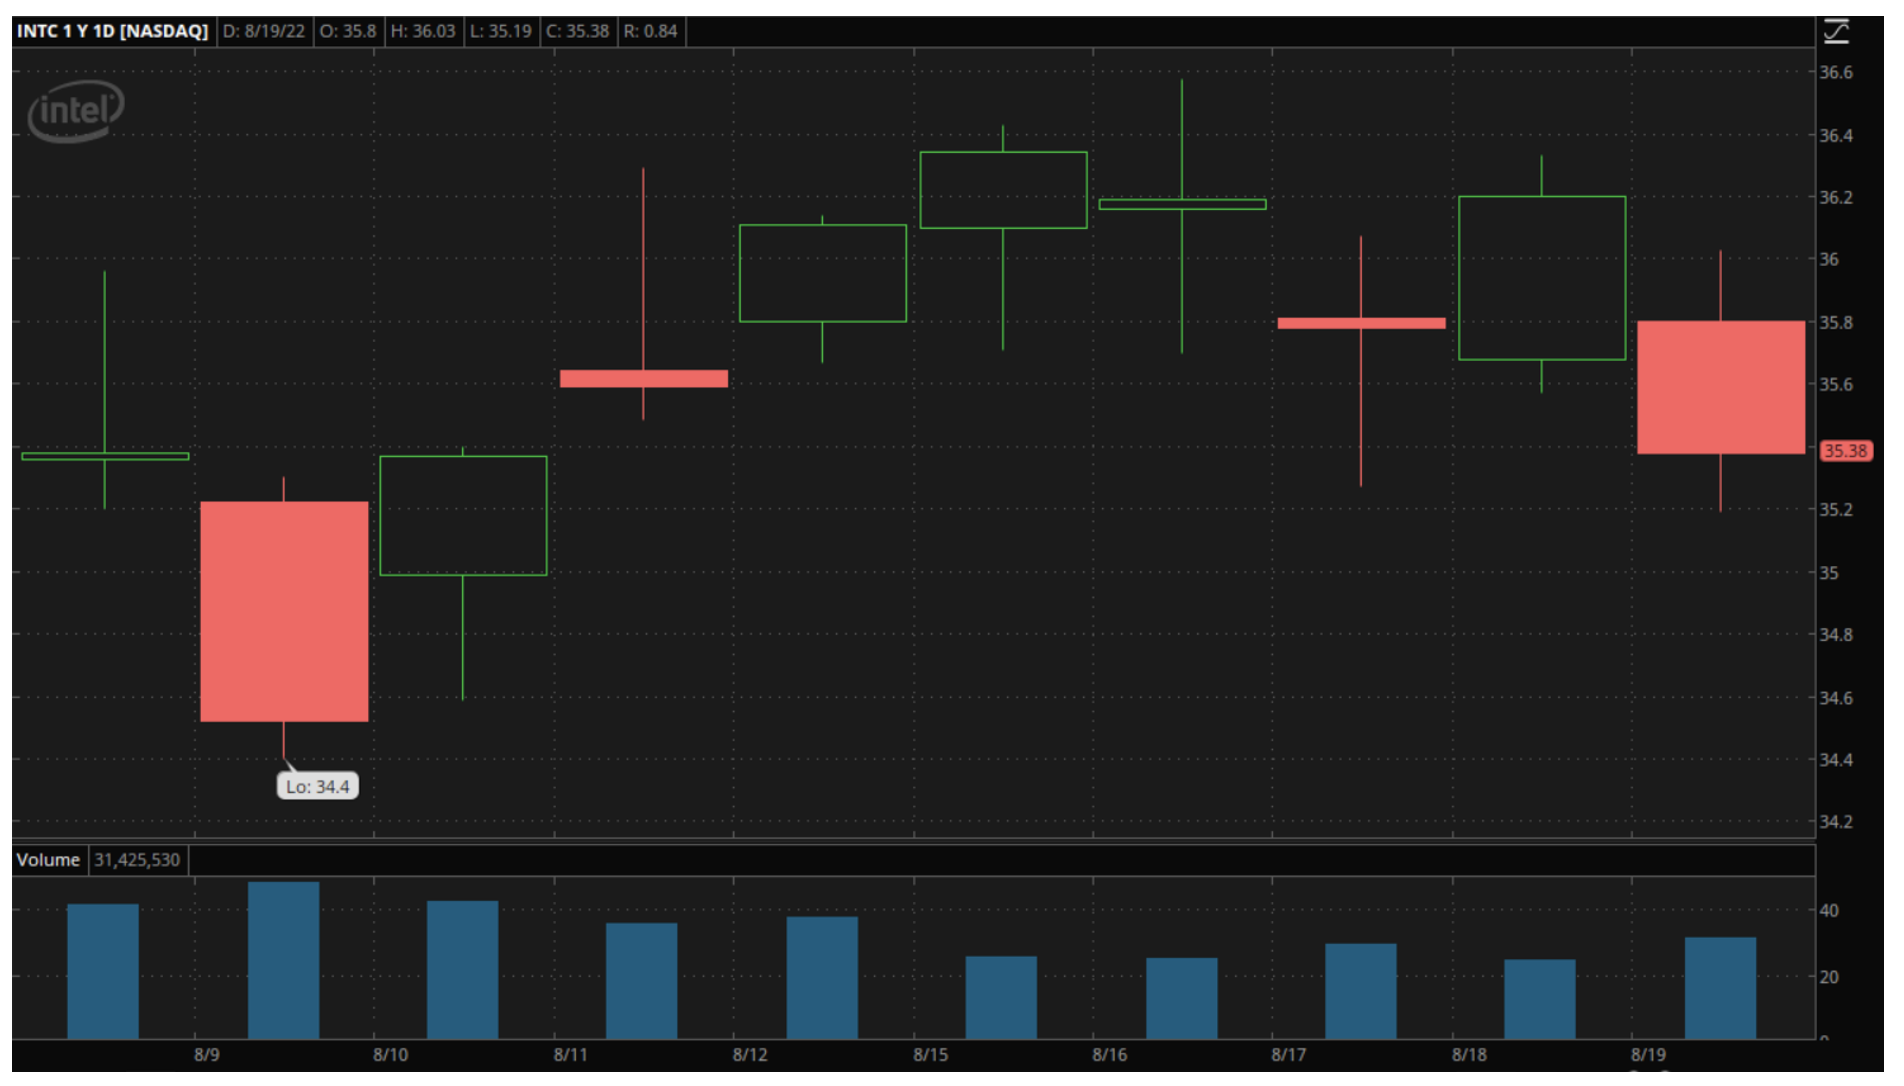The height and width of the screenshot is (1086, 1904).
Task: Click the 8/9 volume bar
Action: [x=284, y=960]
